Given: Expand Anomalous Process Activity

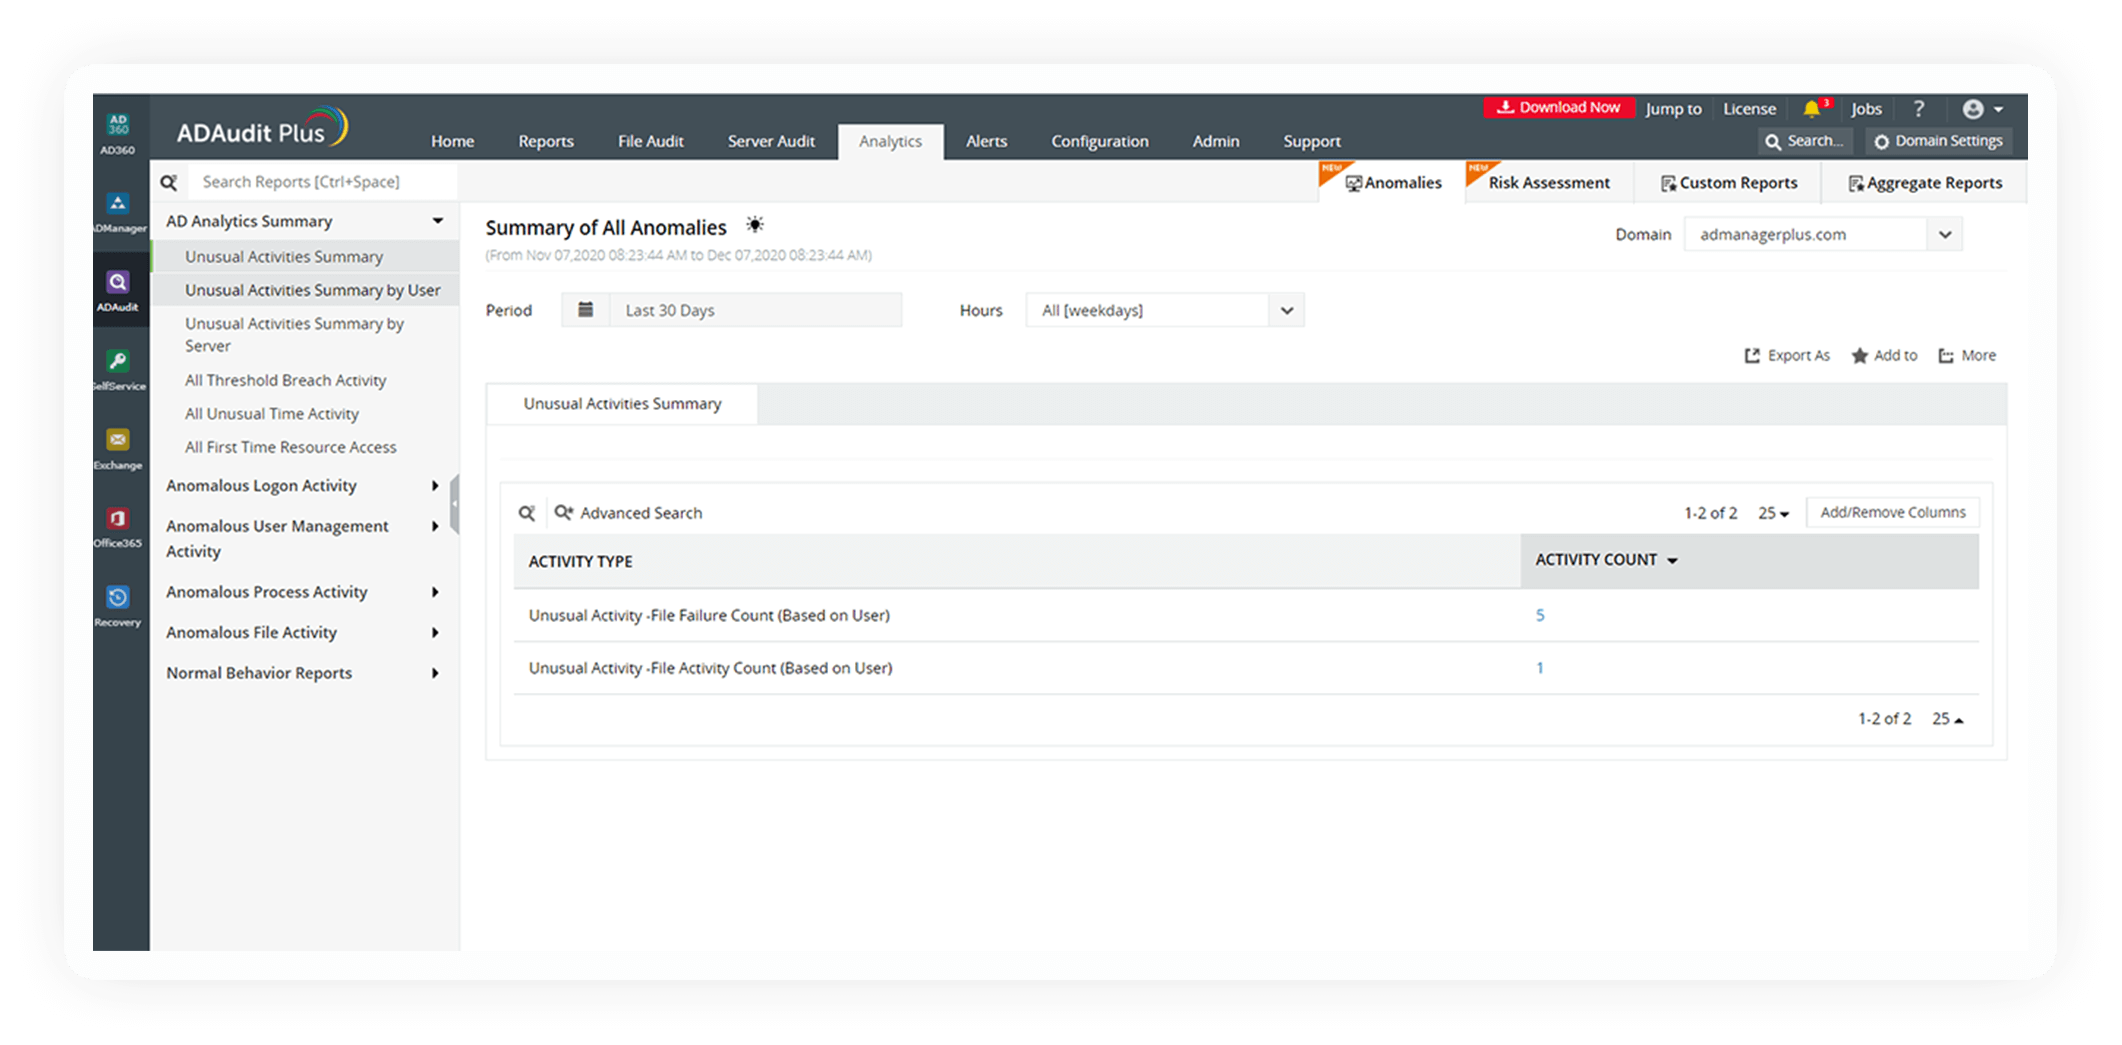Looking at the screenshot, I should click(435, 592).
